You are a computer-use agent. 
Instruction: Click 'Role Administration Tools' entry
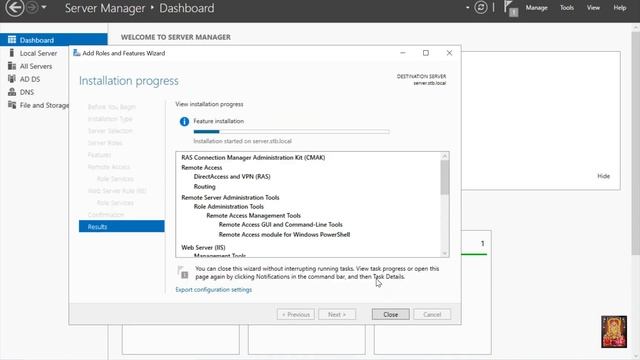pyautogui.click(x=229, y=207)
